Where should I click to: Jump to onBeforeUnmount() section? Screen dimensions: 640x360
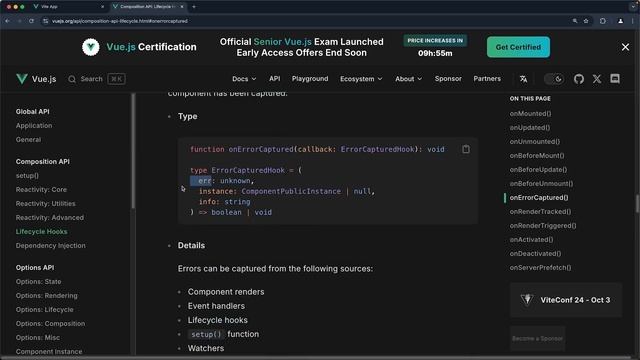click(x=541, y=183)
